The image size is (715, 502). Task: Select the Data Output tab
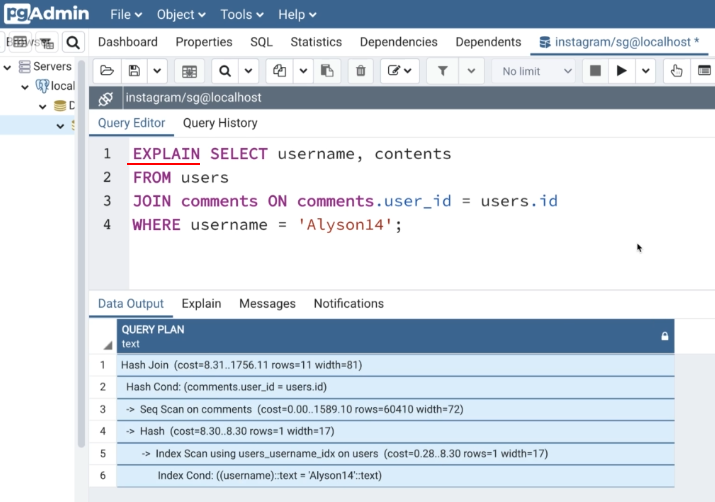coord(130,304)
